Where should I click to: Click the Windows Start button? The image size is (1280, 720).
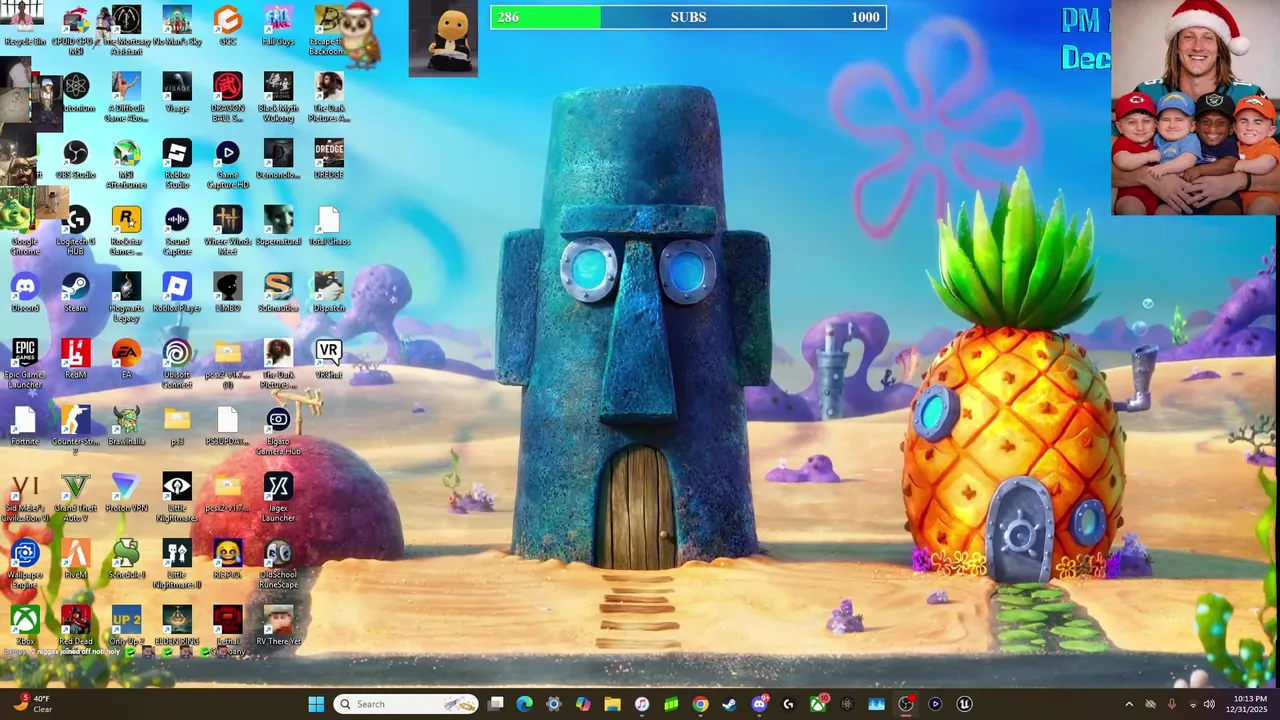coord(316,704)
